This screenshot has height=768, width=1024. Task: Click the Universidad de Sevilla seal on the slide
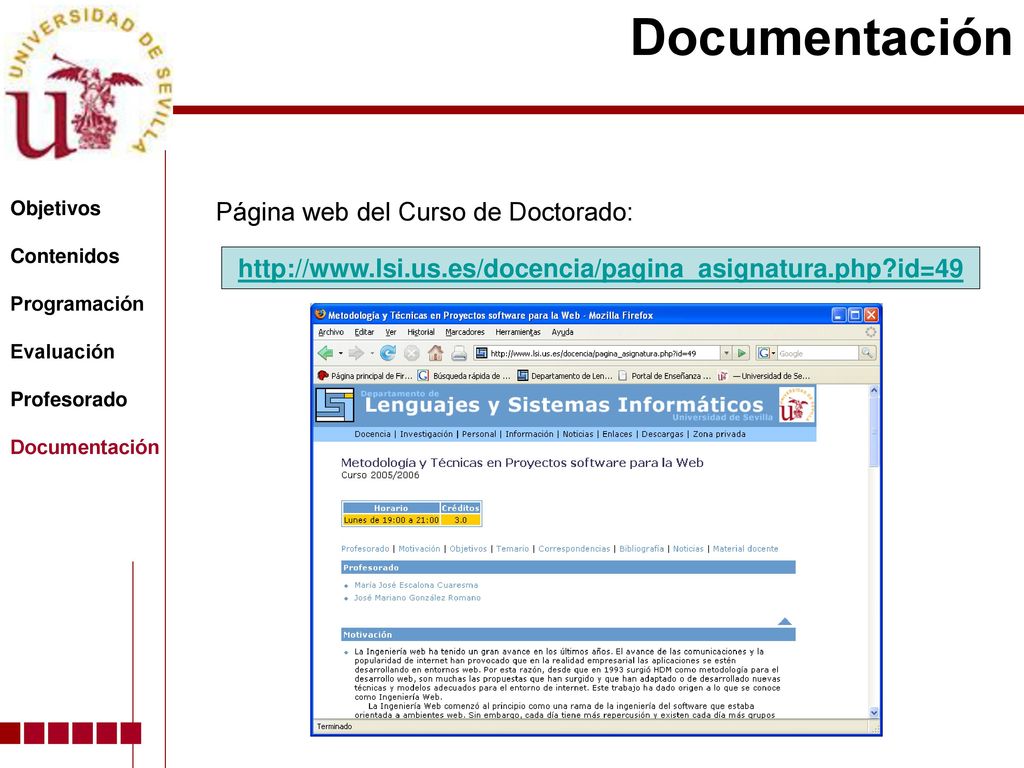87,82
